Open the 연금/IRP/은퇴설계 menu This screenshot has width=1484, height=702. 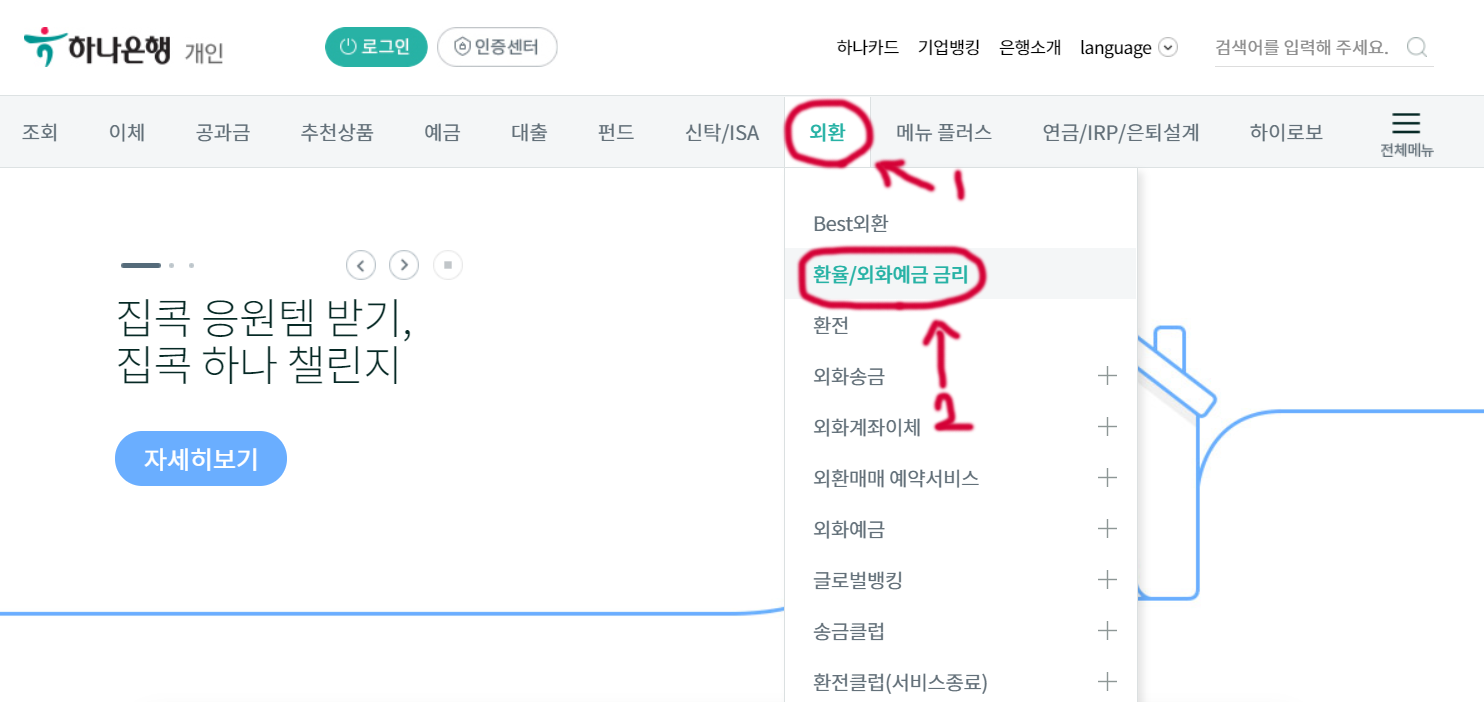[x=1121, y=132]
